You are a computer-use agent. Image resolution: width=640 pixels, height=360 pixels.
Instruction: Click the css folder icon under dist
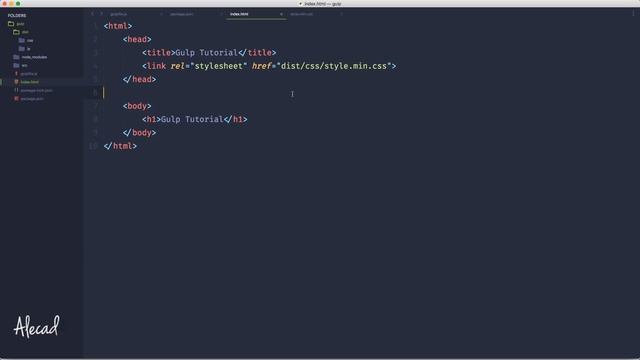[22, 40]
